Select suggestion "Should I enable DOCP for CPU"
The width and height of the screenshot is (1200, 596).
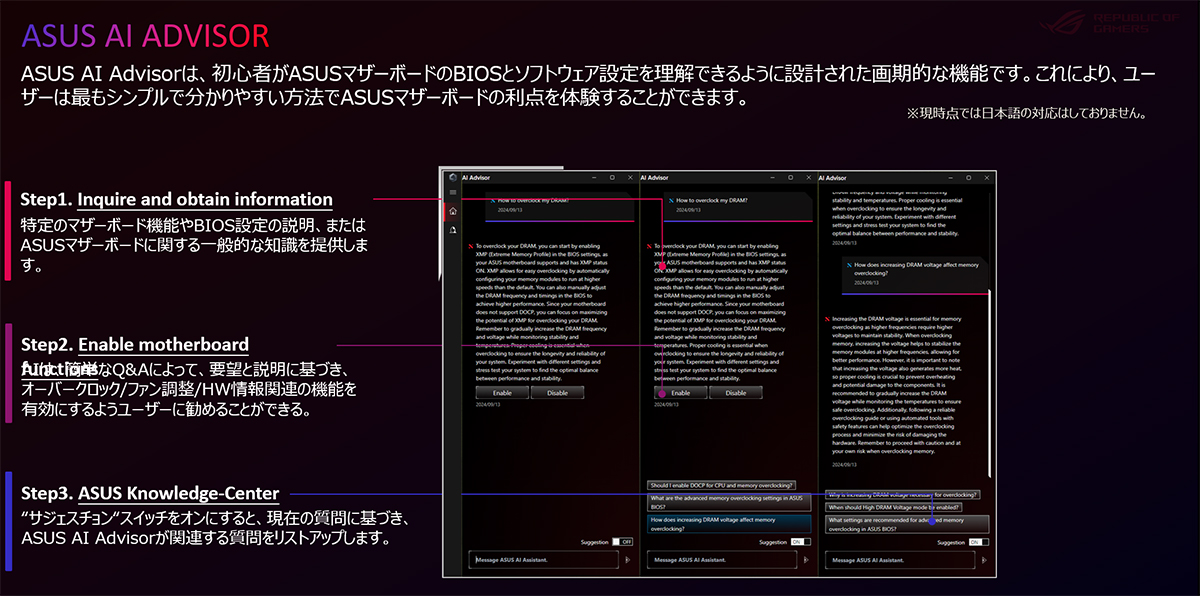click(x=721, y=484)
